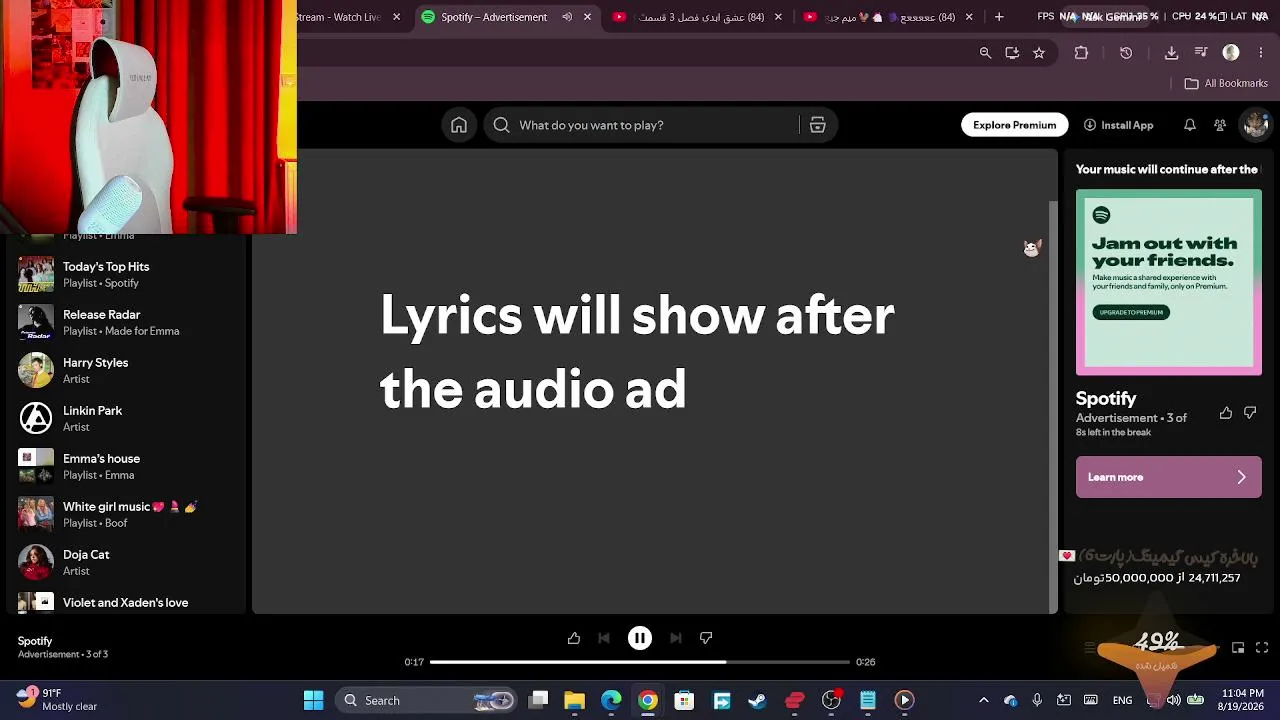The width and height of the screenshot is (1280, 720).
Task: Open the miniplayer
Action: click(x=1238, y=648)
